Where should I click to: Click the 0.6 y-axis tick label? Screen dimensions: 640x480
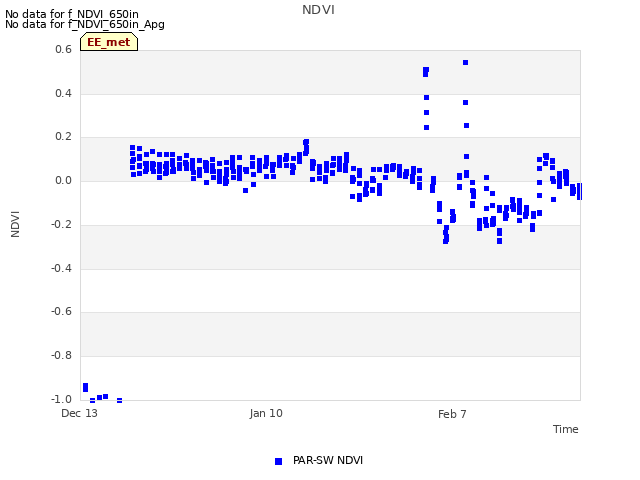click(63, 49)
